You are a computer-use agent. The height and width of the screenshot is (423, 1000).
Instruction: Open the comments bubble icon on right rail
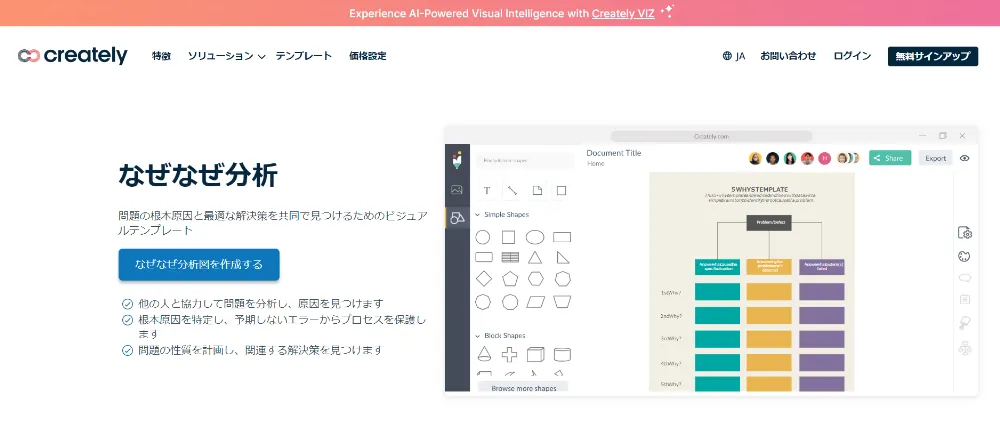[x=964, y=278]
